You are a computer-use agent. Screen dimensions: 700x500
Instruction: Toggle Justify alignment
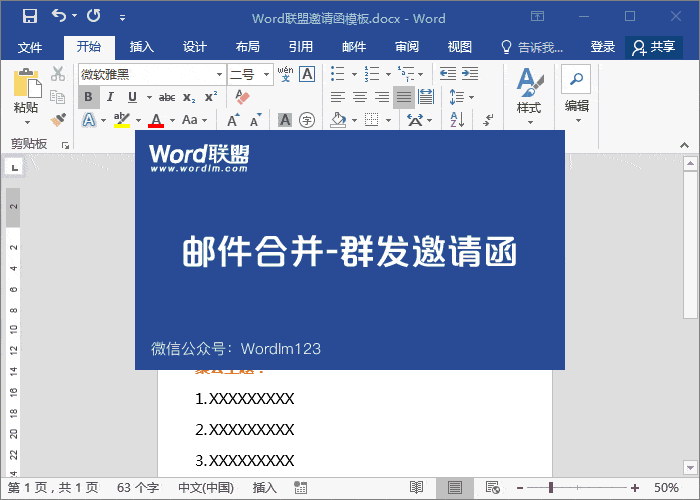(404, 97)
